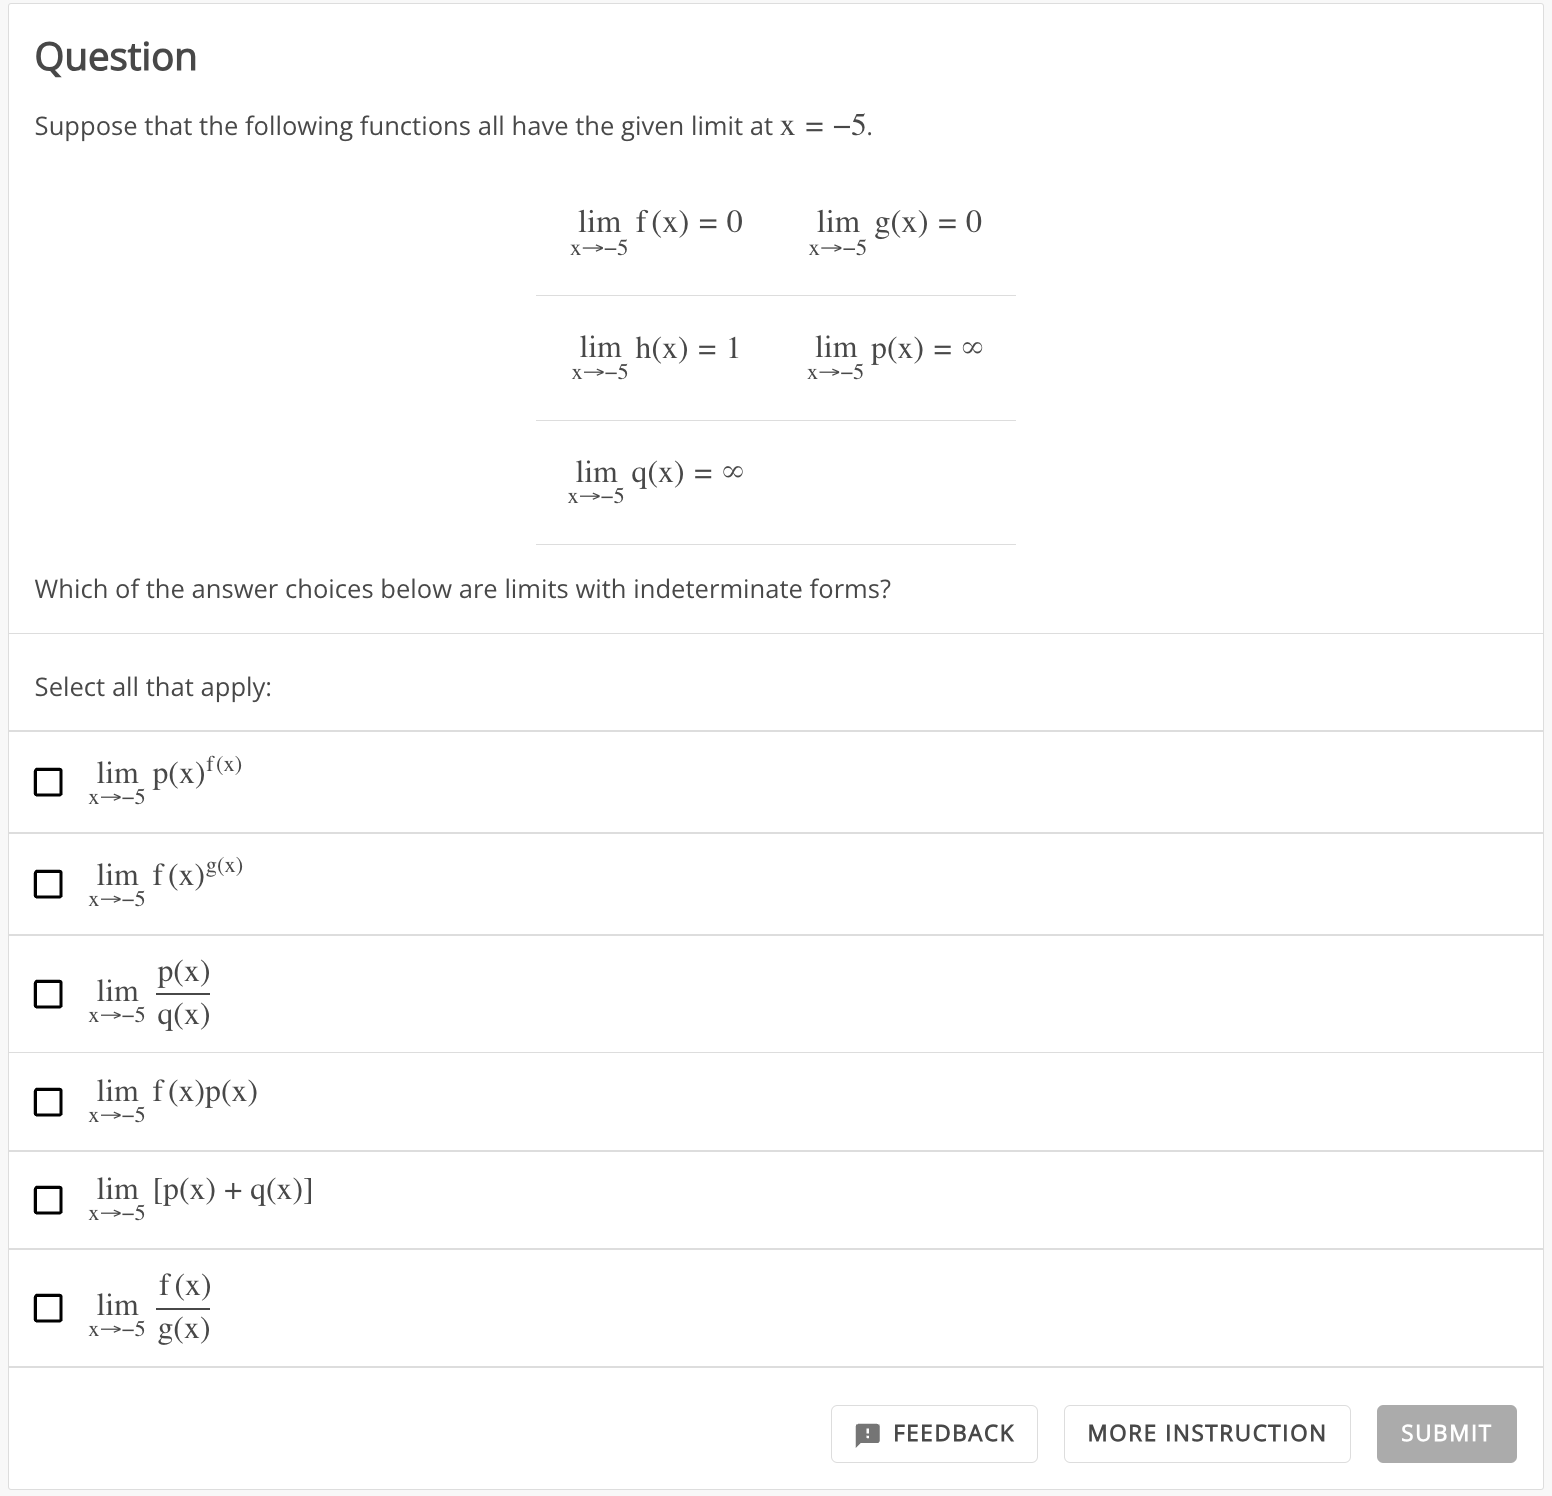Click the Question heading

(x=116, y=57)
